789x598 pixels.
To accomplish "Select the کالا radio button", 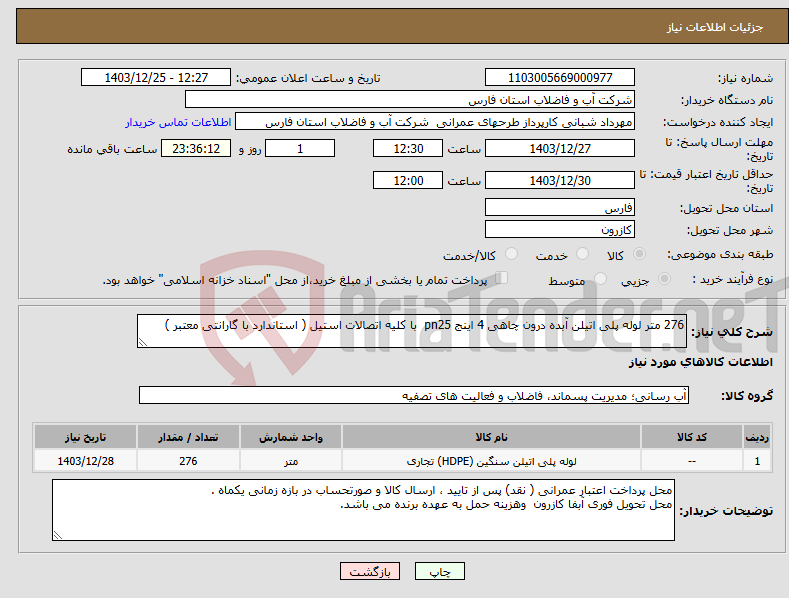I will click(x=639, y=254).
